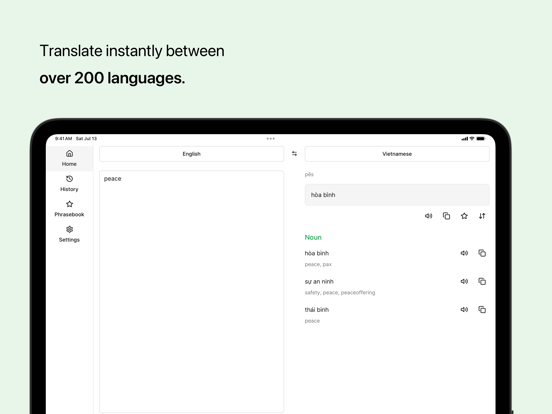552x414 pixels.
Task: Click the 'peace, pax' synonyms text
Action: (318, 264)
